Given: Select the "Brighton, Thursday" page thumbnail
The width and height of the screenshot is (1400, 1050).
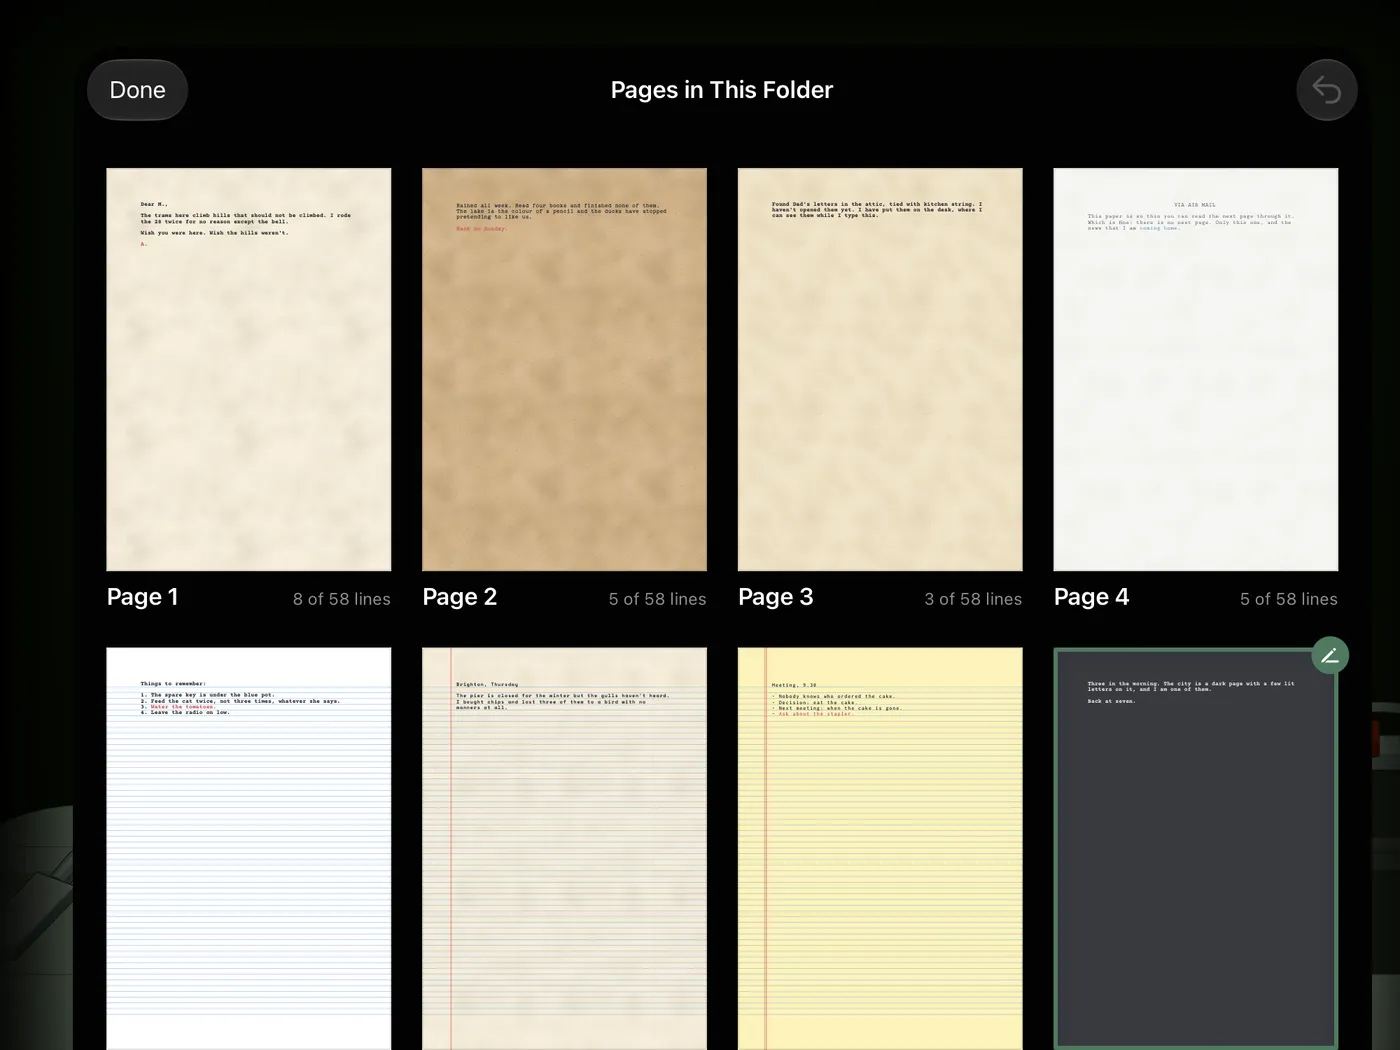Looking at the screenshot, I should coord(564,848).
